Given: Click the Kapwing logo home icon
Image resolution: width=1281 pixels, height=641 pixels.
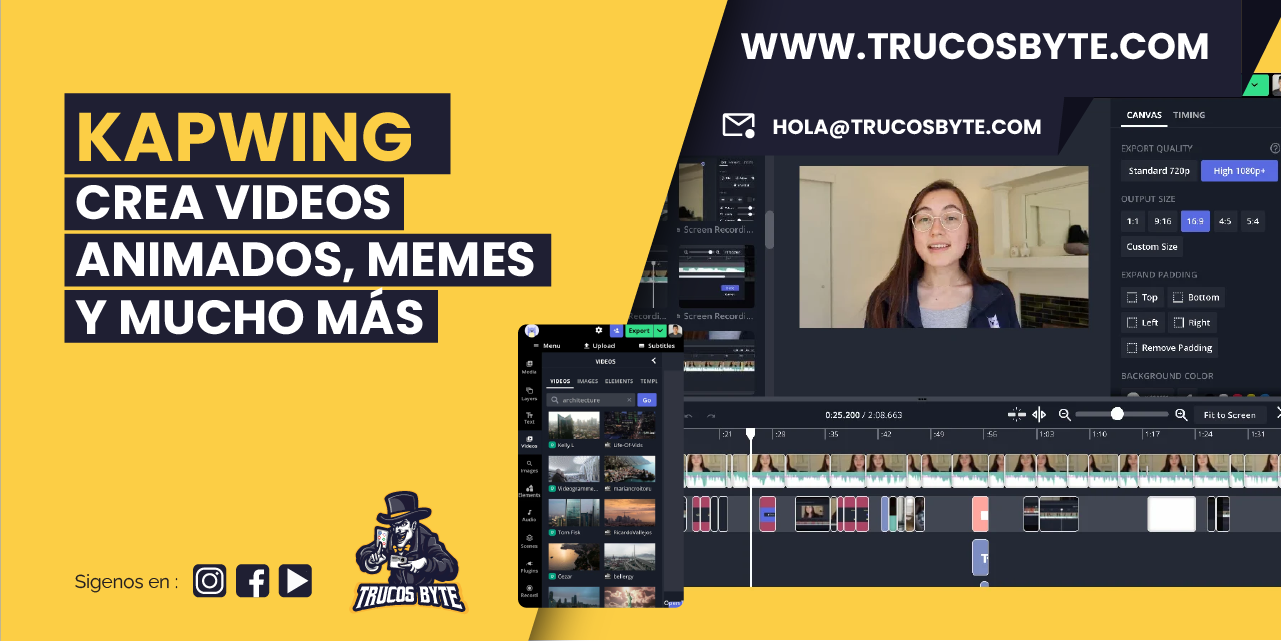Looking at the screenshot, I should point(532,331).
